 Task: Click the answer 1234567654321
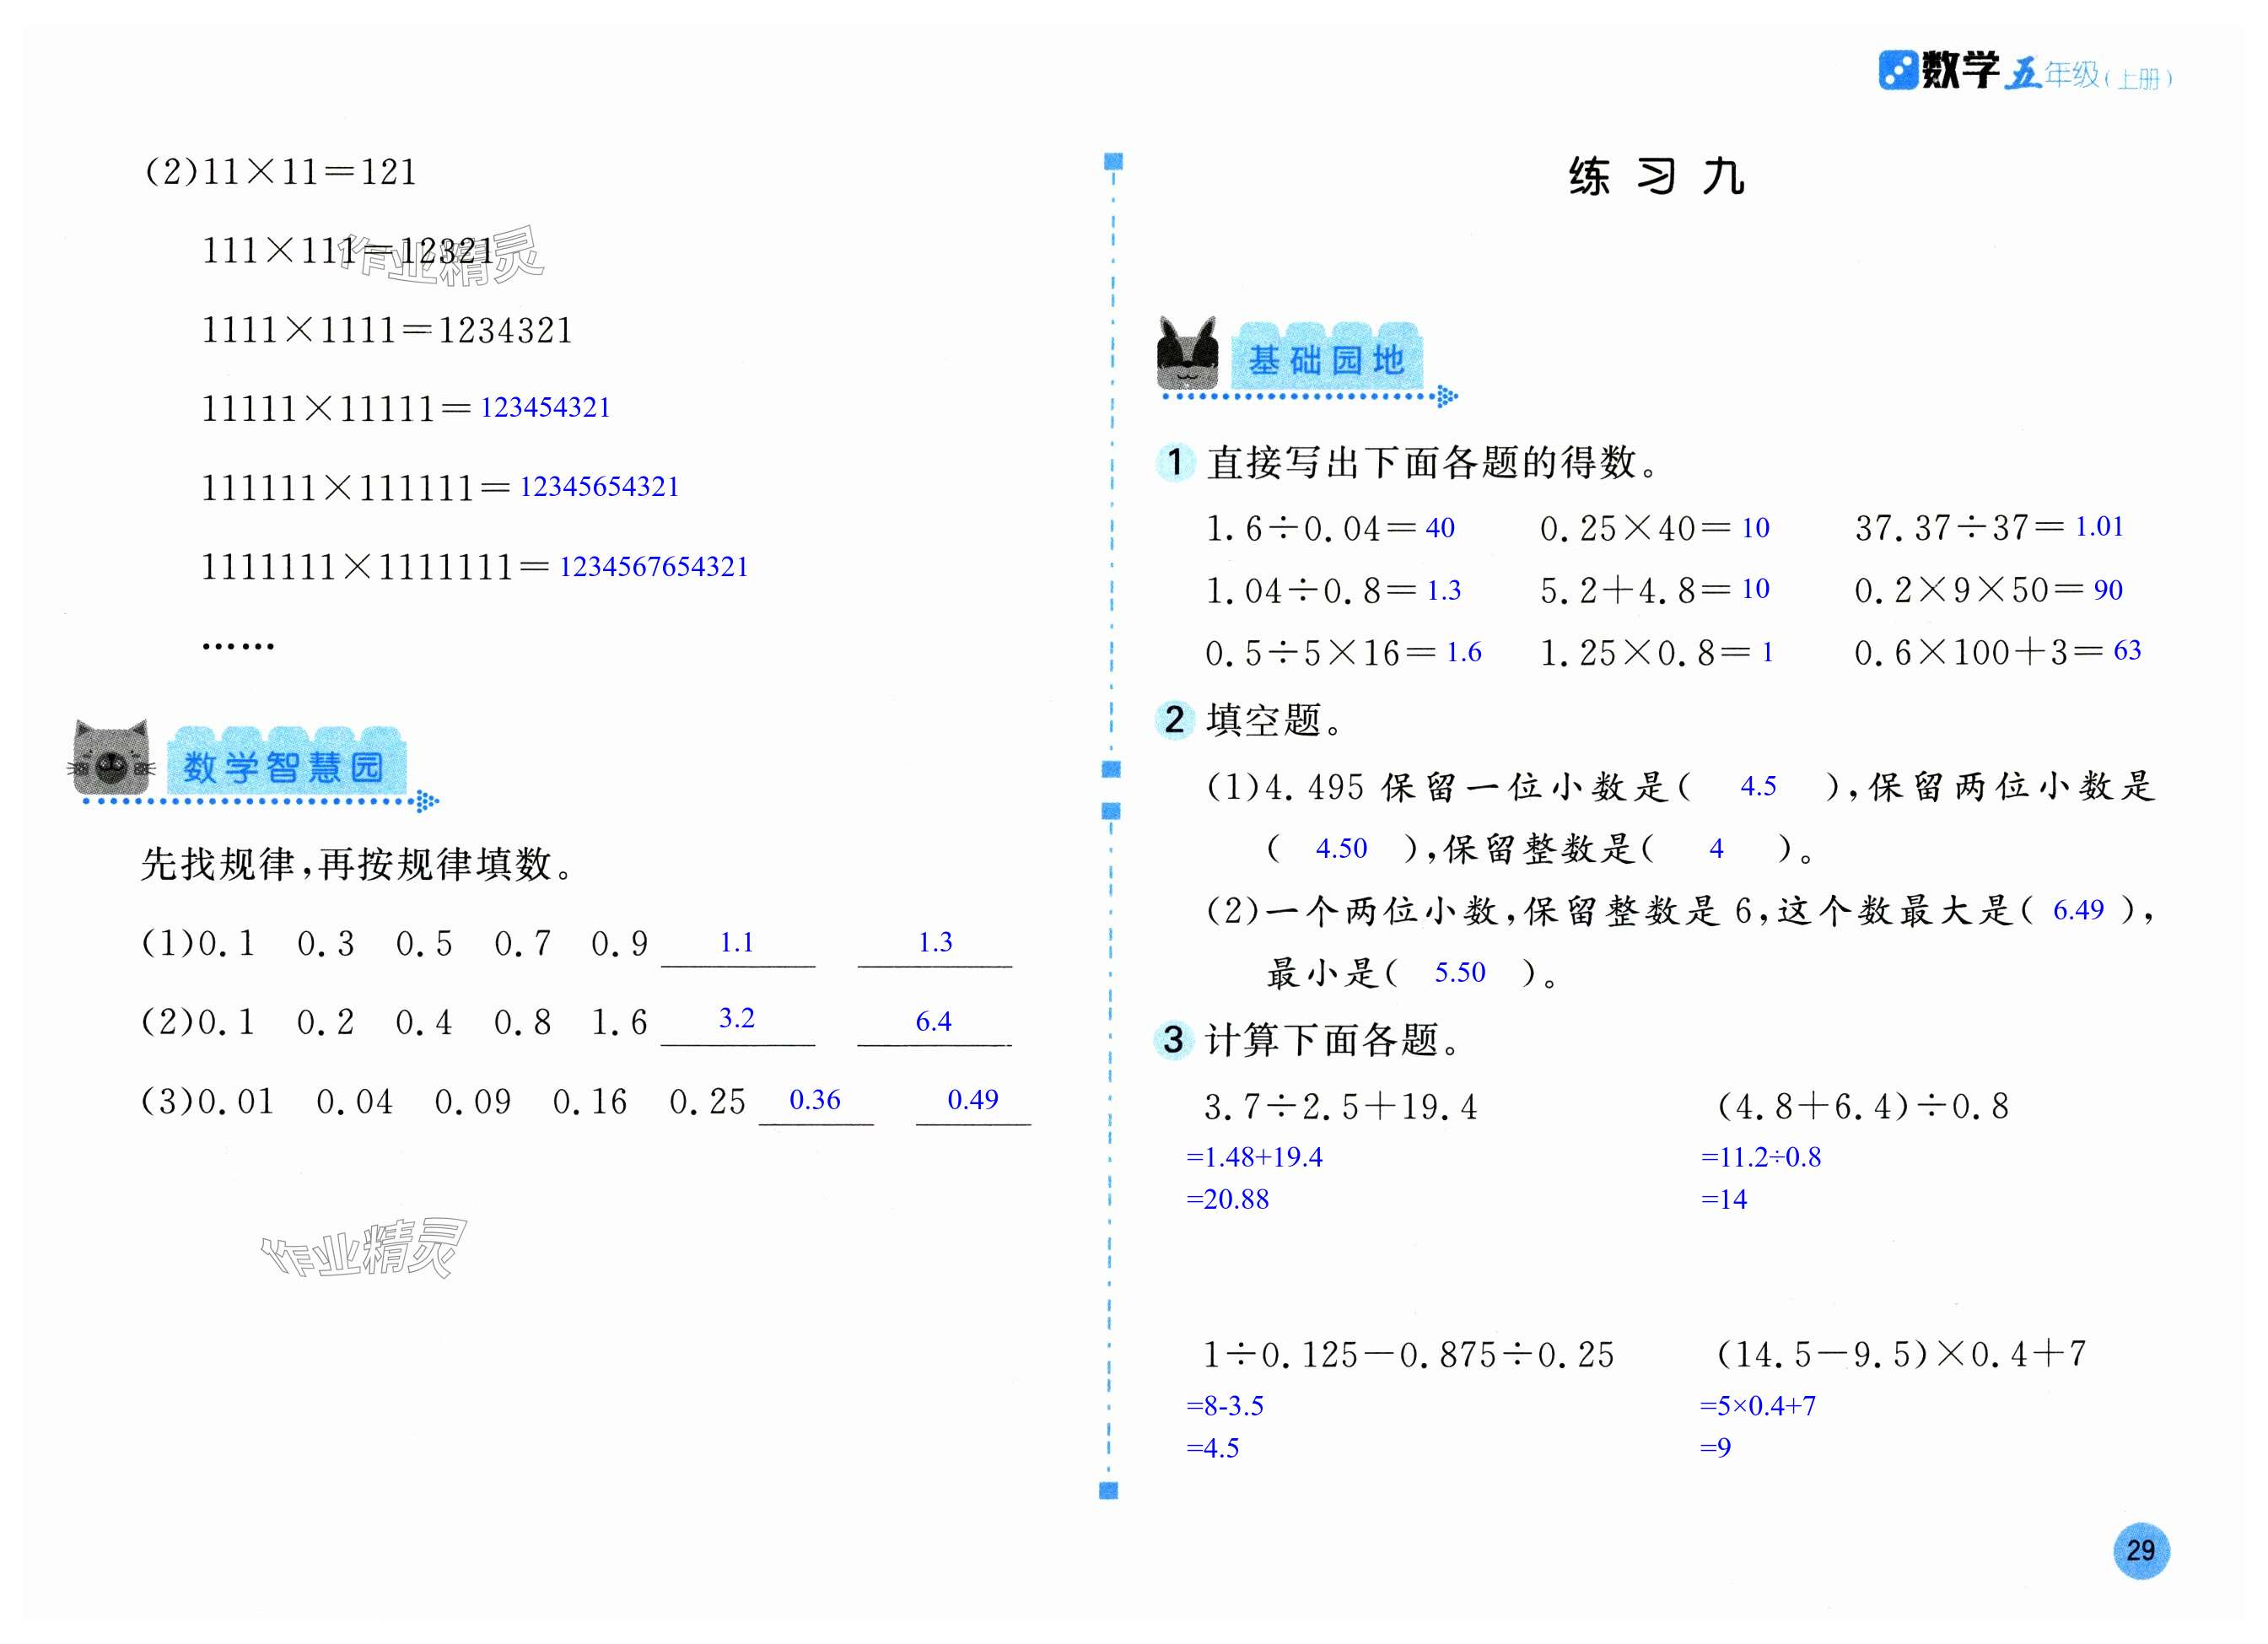coord(654,566)
